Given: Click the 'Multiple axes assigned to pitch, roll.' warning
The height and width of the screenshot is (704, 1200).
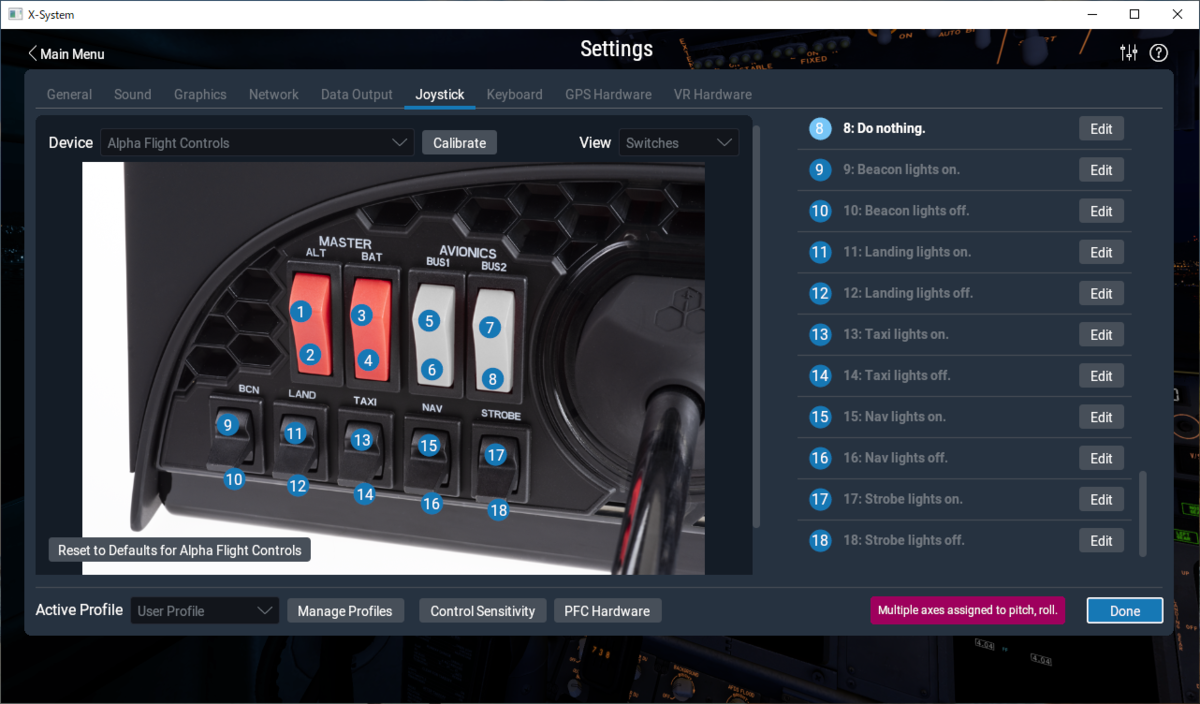Looking at the screenshot, I should coord(967,610).
